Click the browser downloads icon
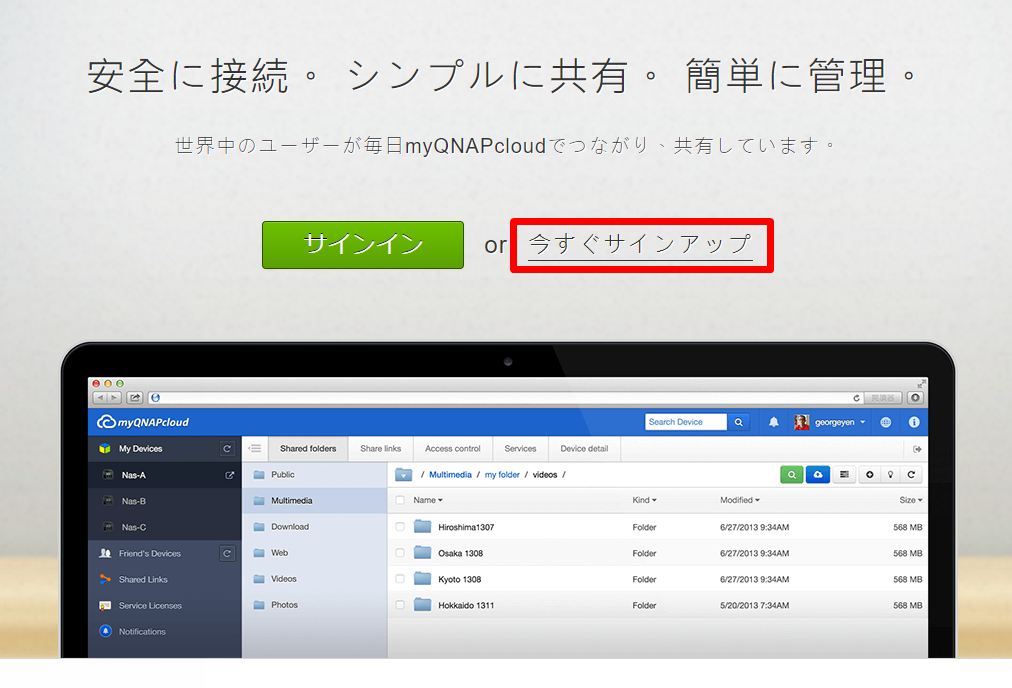The image size is (1012, 688). coord(915,398)
